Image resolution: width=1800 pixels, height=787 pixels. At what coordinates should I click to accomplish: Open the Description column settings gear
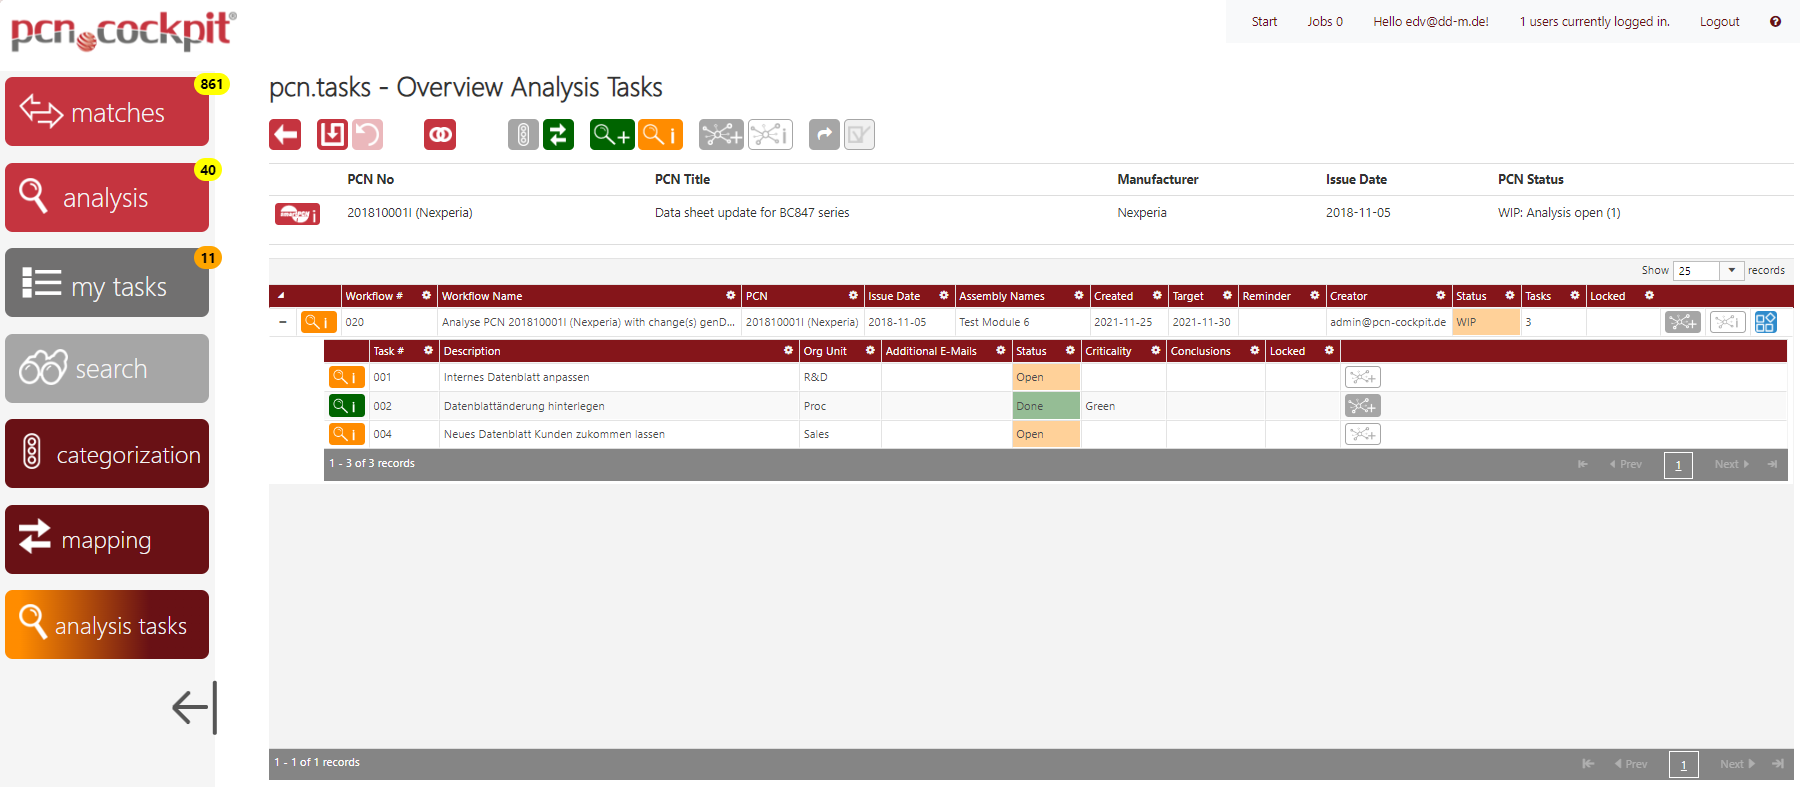tap(788, 351)
